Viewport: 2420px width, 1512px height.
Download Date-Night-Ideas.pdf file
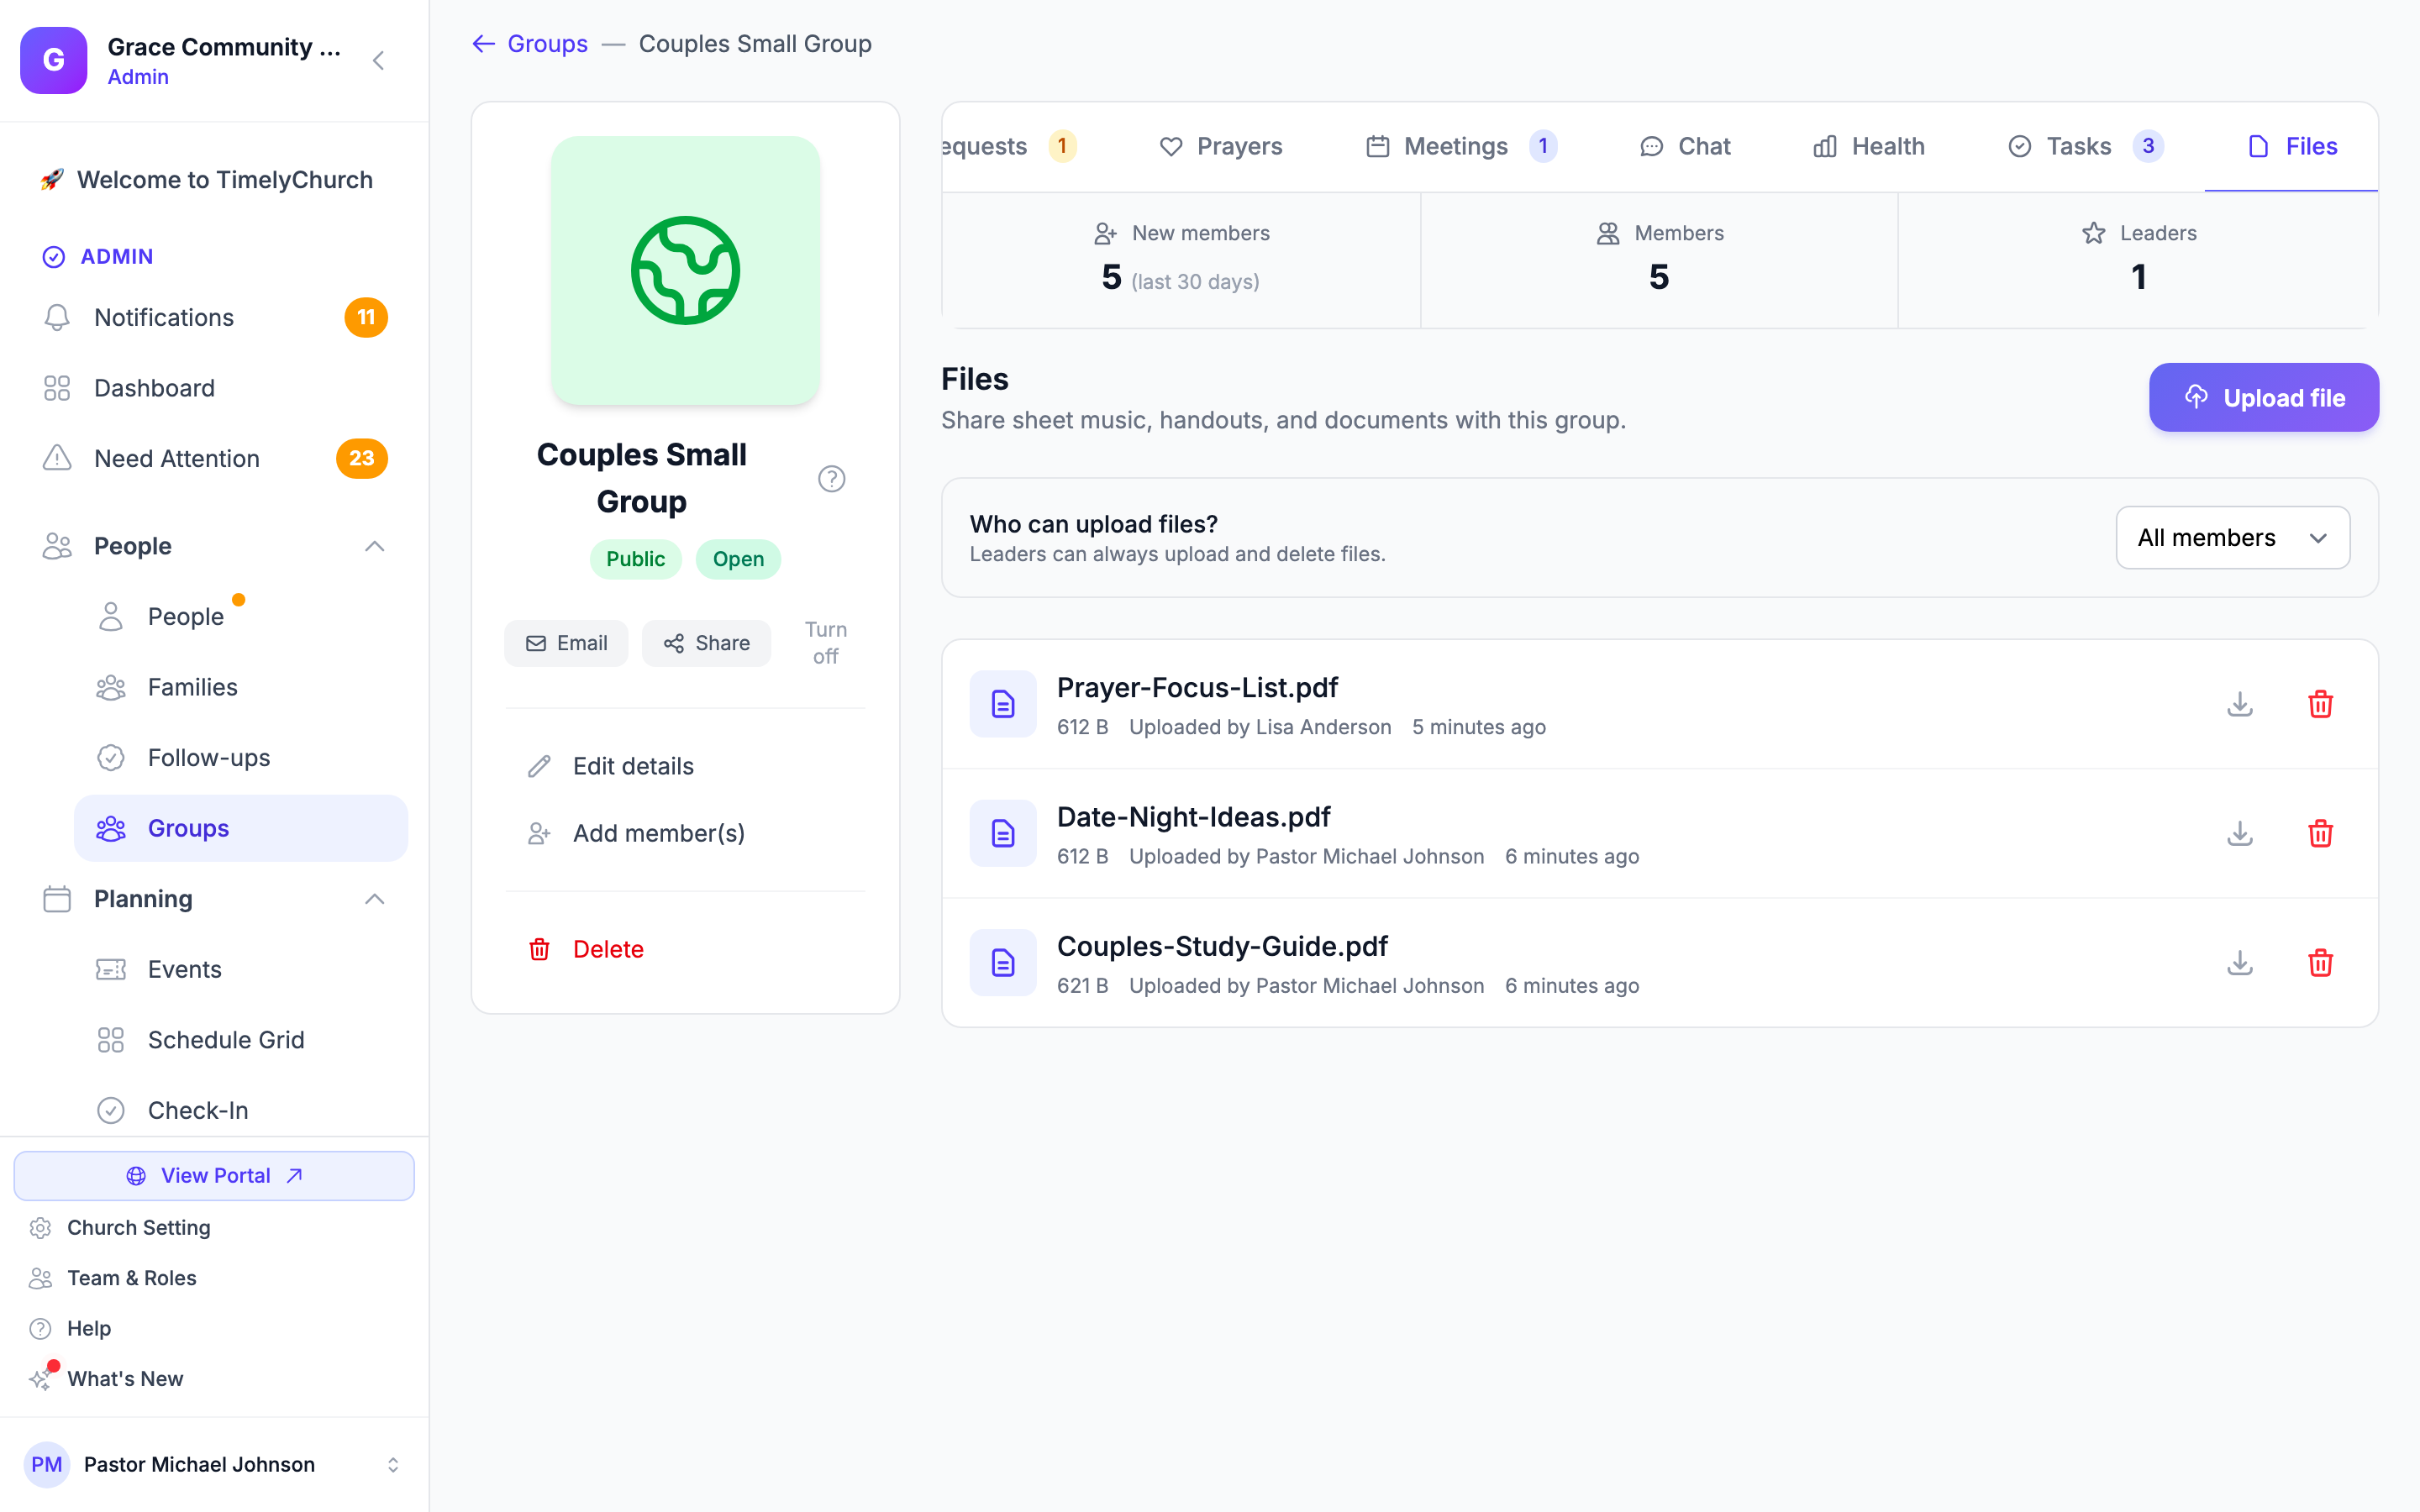click(2240, 833)
